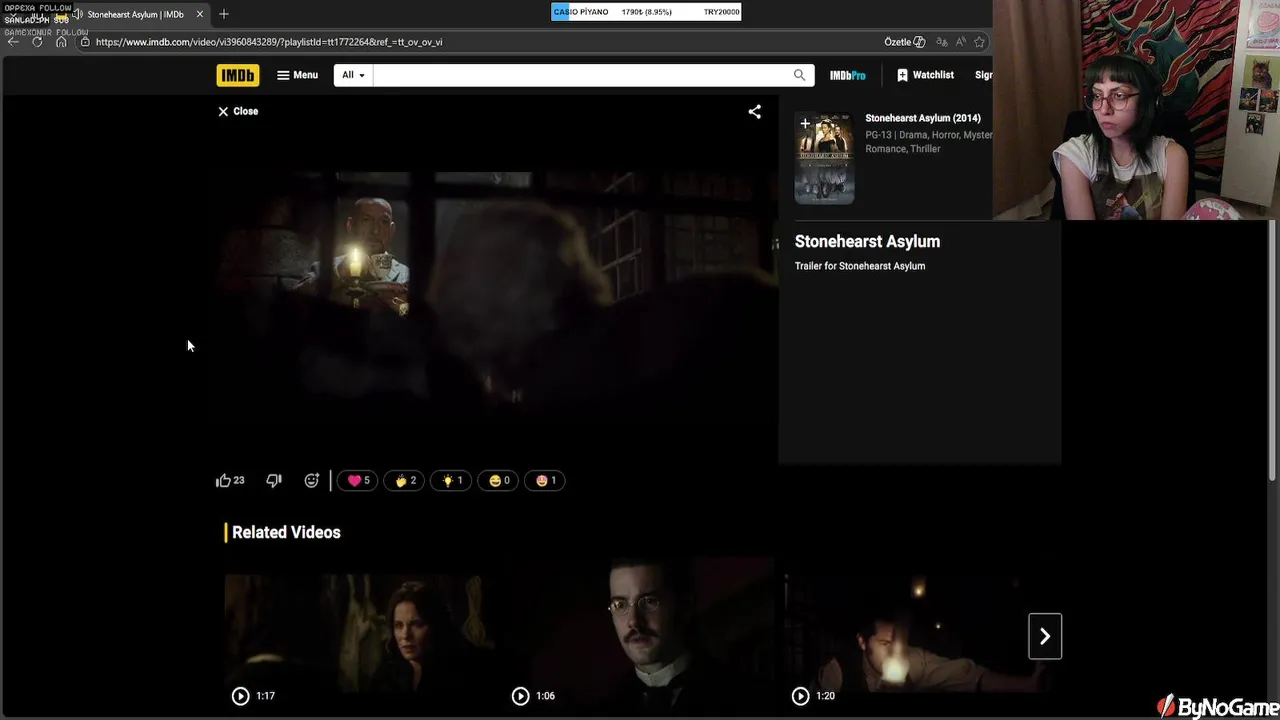Like the trailer with thumbs up

(230, 480)
